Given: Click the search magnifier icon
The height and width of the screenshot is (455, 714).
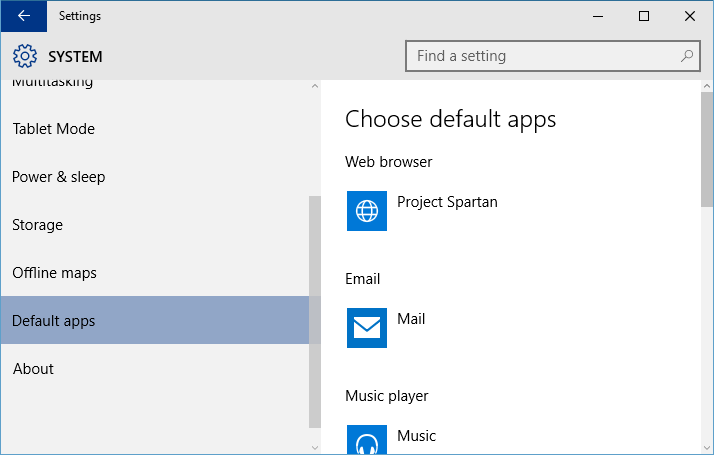Looking at the screenshot, I should 687,56.
